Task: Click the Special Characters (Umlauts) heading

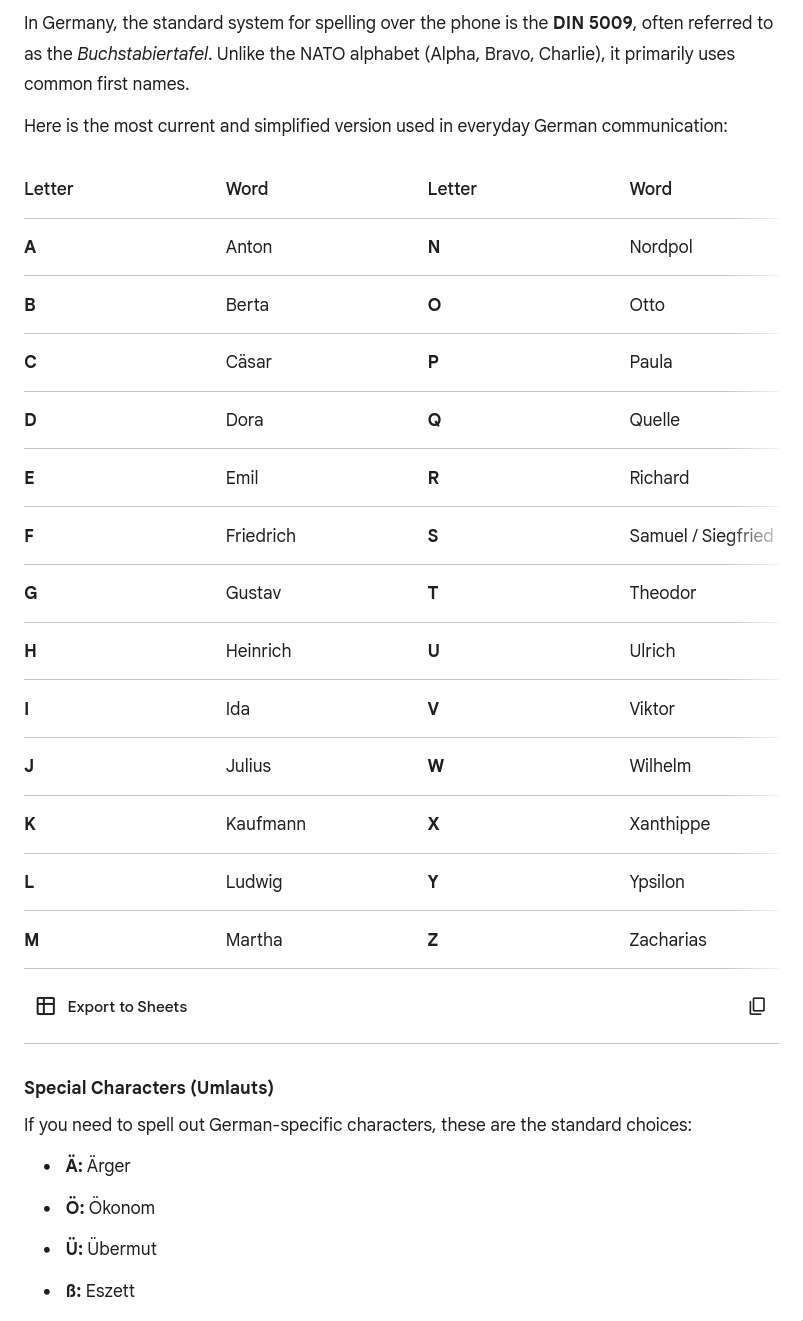Action: pyautogui.click(x=149, y=1087)
